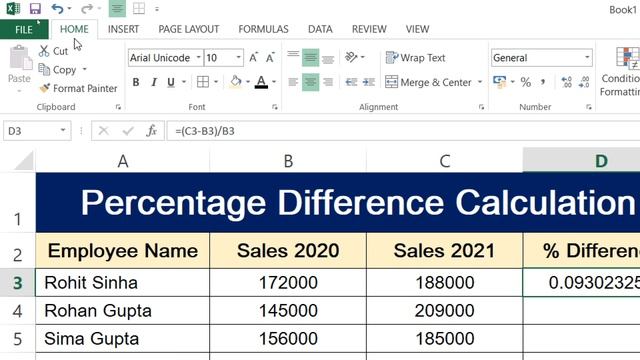Select the HOME ribbon tab

(74, 29)
